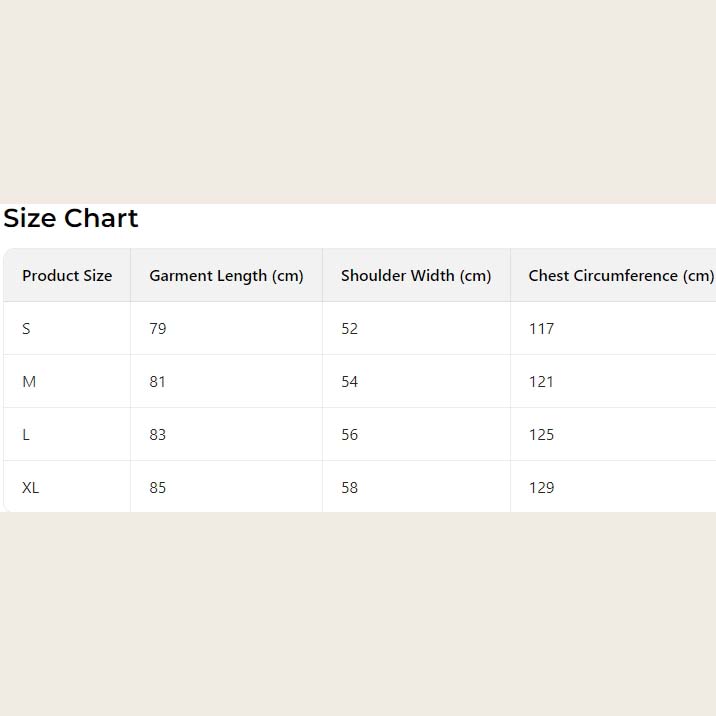This screenshot has height=716, width=716.
Task: Click chest circumference value 117
Action: [541, 329]
